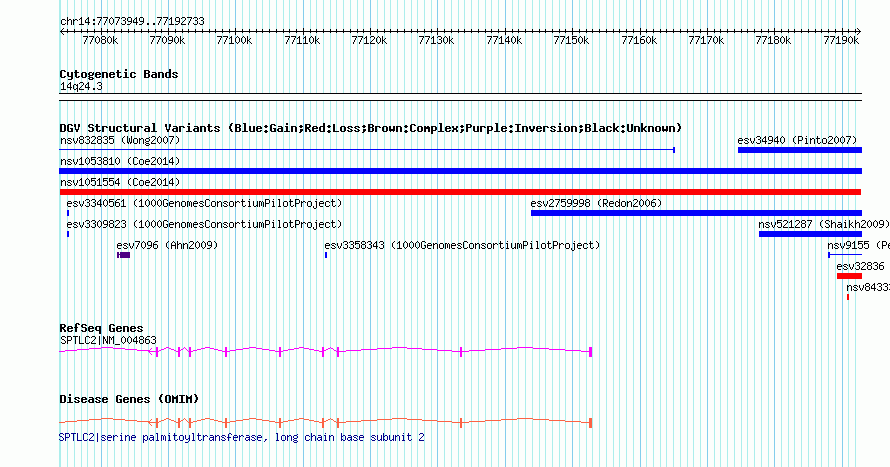Click the blue esv34940 gain bar
Screen dimensions: 890x467
(x=800, y=150)
